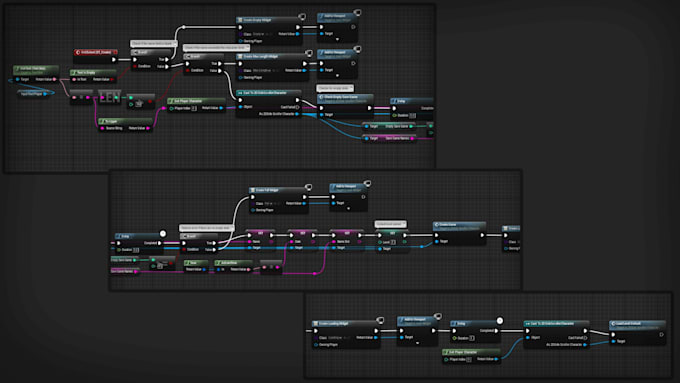Select the AsDateTime conversion node
The height and width of the screenshot is (383, 680).
[x=233, y=266]
